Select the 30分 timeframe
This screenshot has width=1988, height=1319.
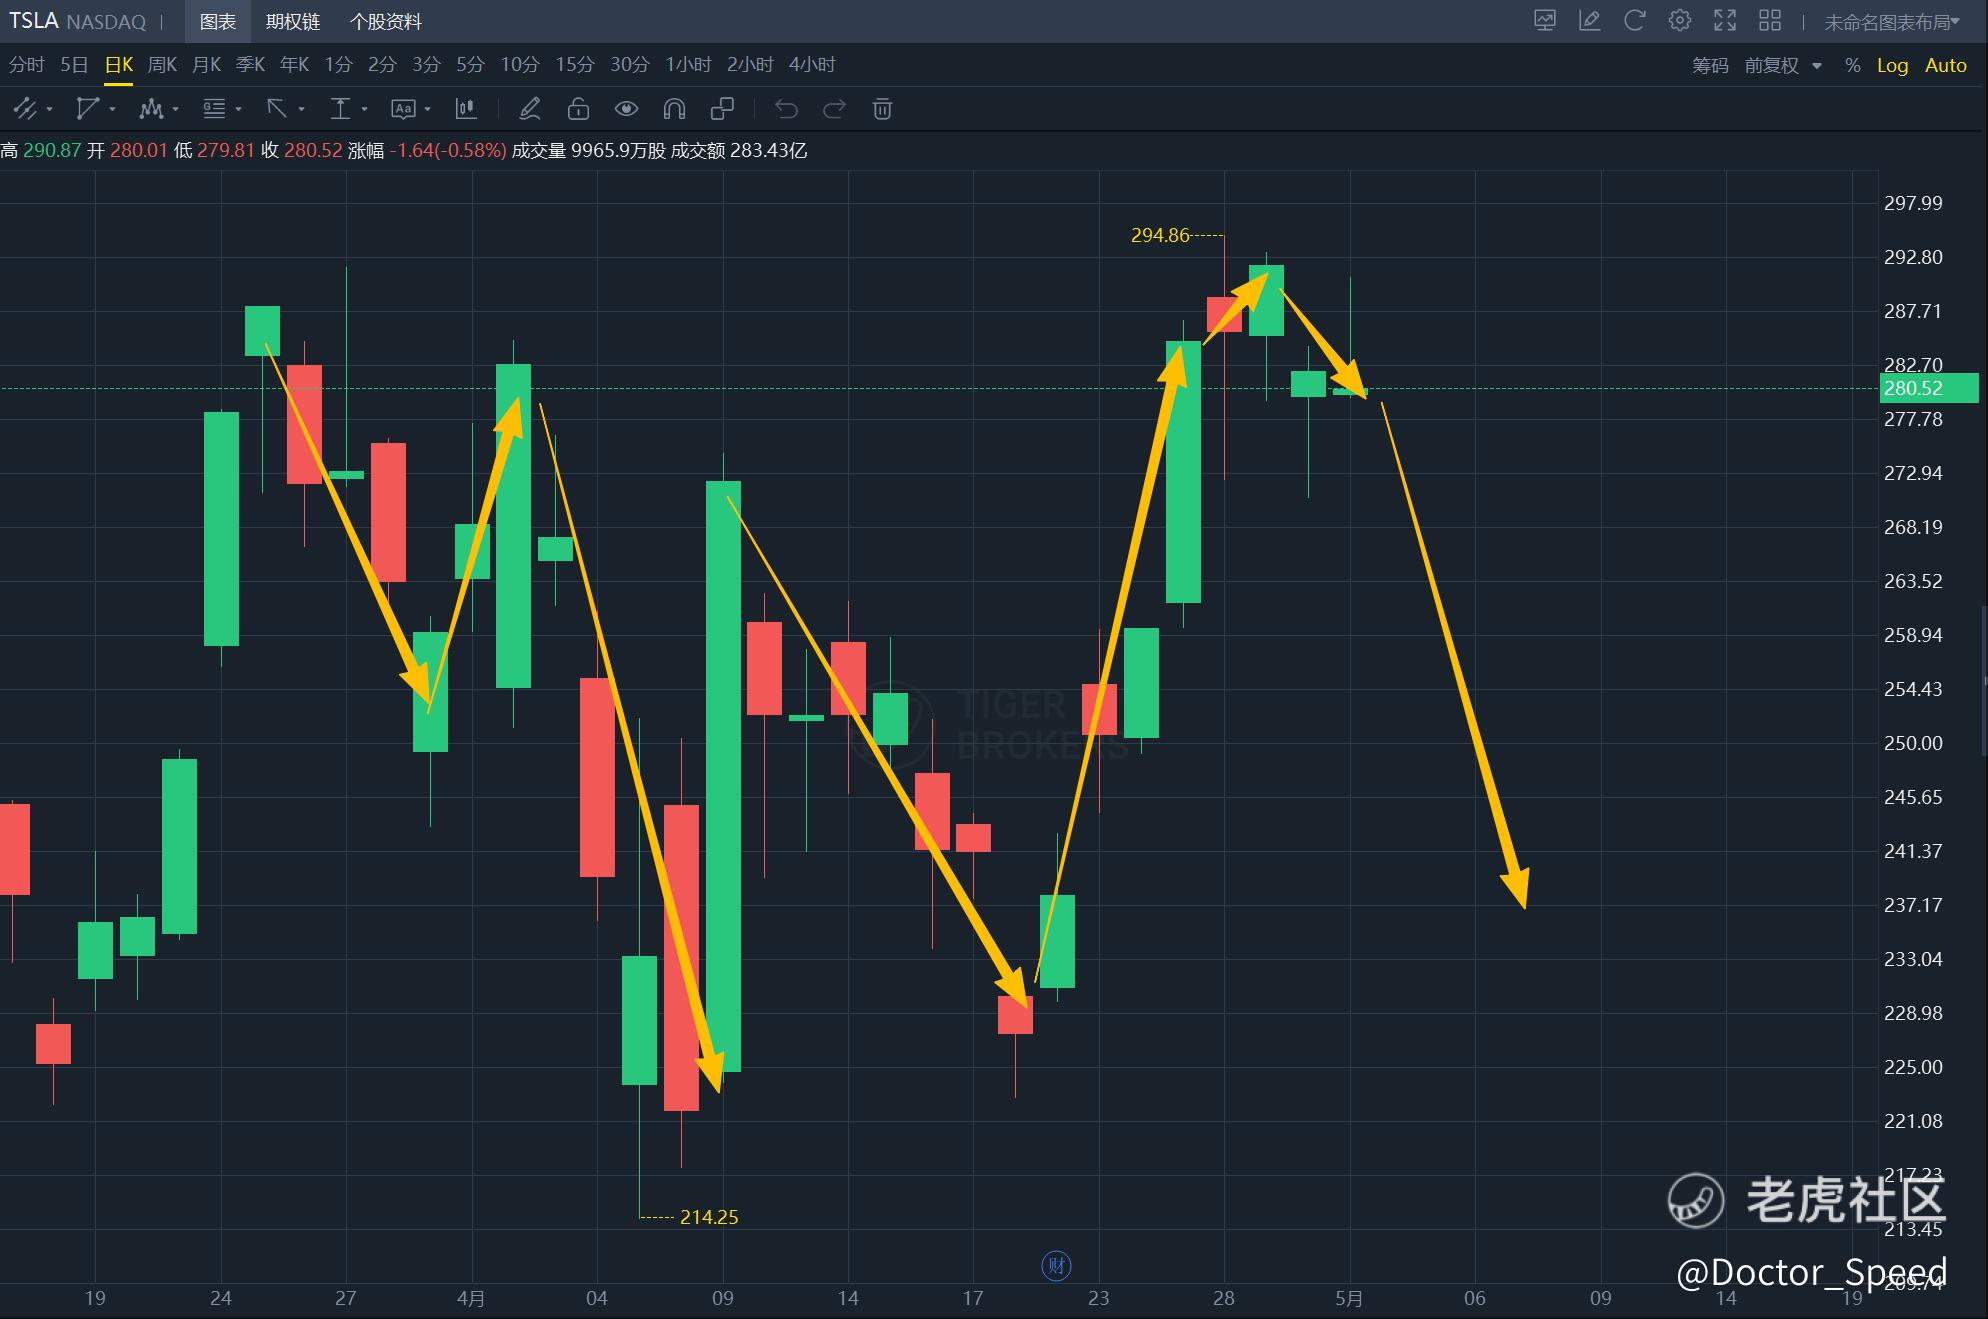(x=630, y=65)
